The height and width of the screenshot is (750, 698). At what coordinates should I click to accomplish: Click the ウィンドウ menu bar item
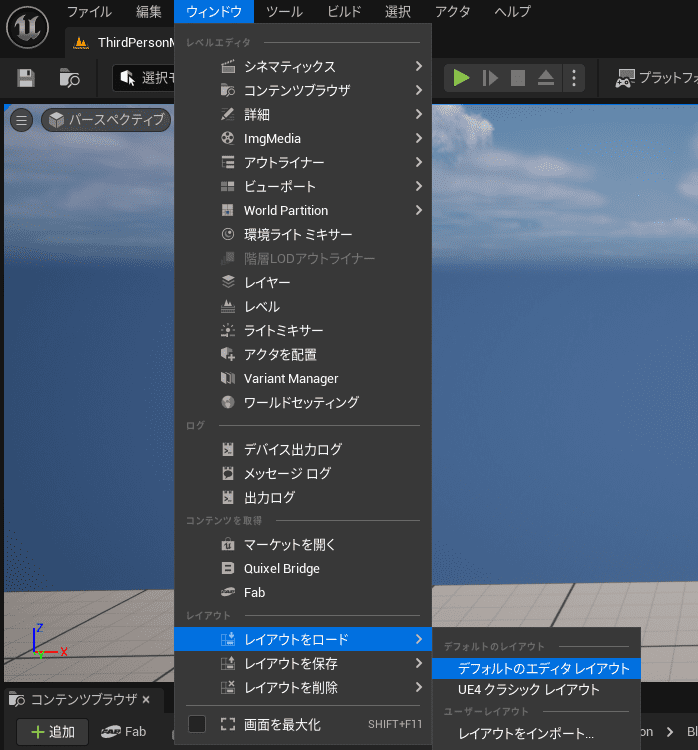tap(214, 11)
